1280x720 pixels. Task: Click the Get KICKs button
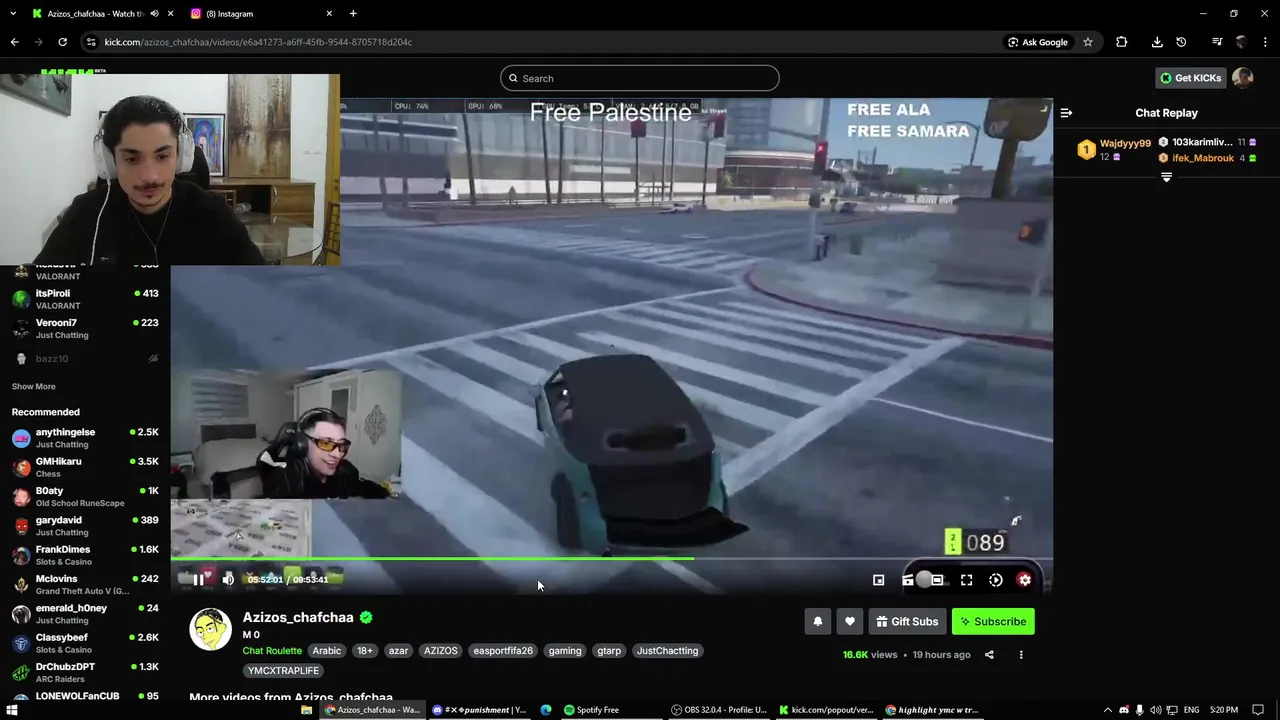(1190, 78)
